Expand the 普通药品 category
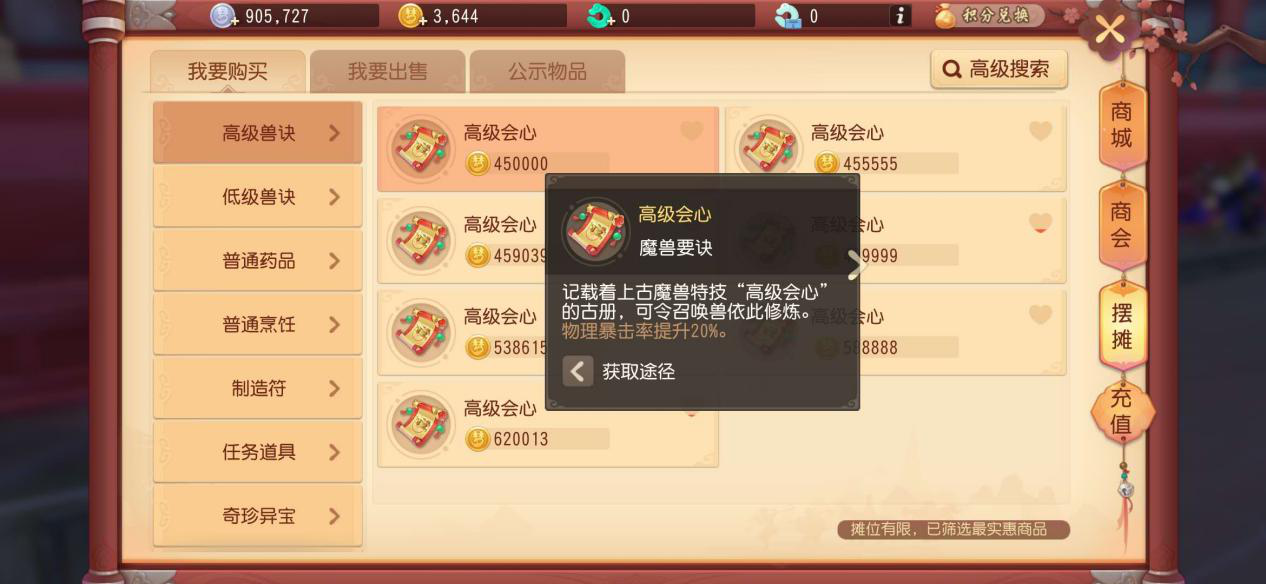Image resolution: width=1266 pixels, height=584 pixels. [258, 261]
